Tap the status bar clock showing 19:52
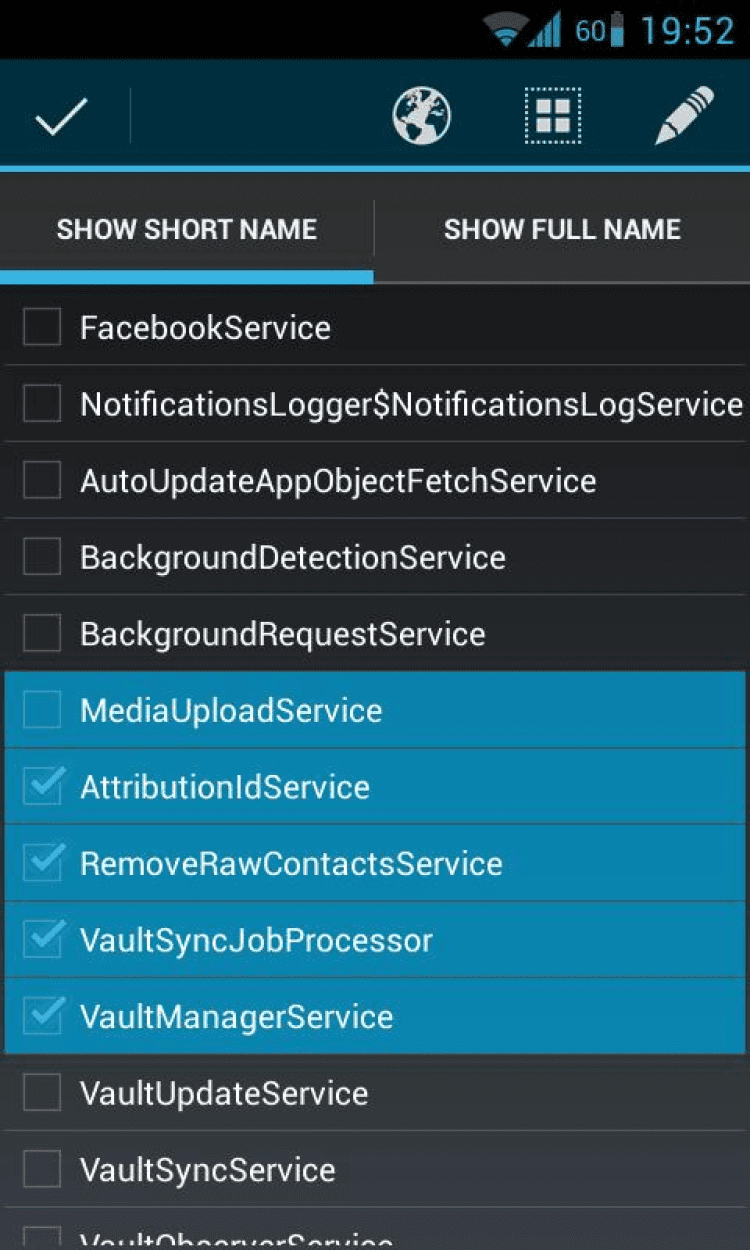Image resolution: width=750 pixels, height=1250 pixels. pos(687,31)
